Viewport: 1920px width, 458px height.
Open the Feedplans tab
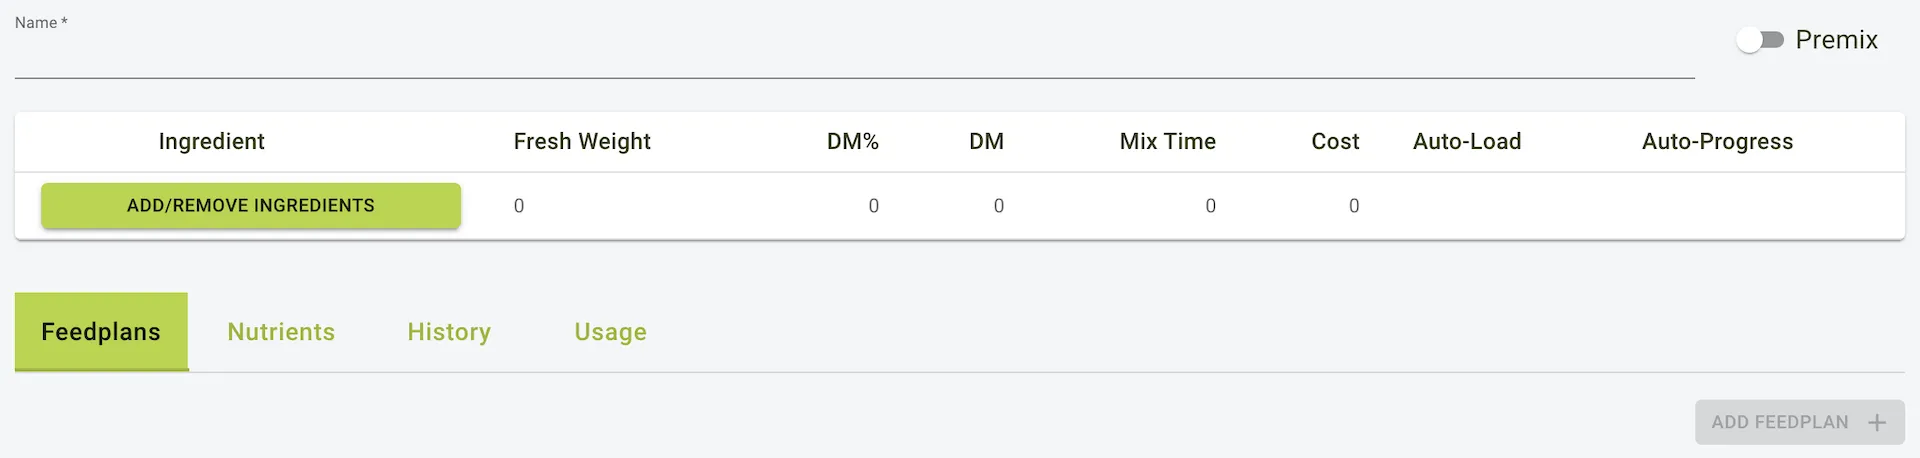101,332
